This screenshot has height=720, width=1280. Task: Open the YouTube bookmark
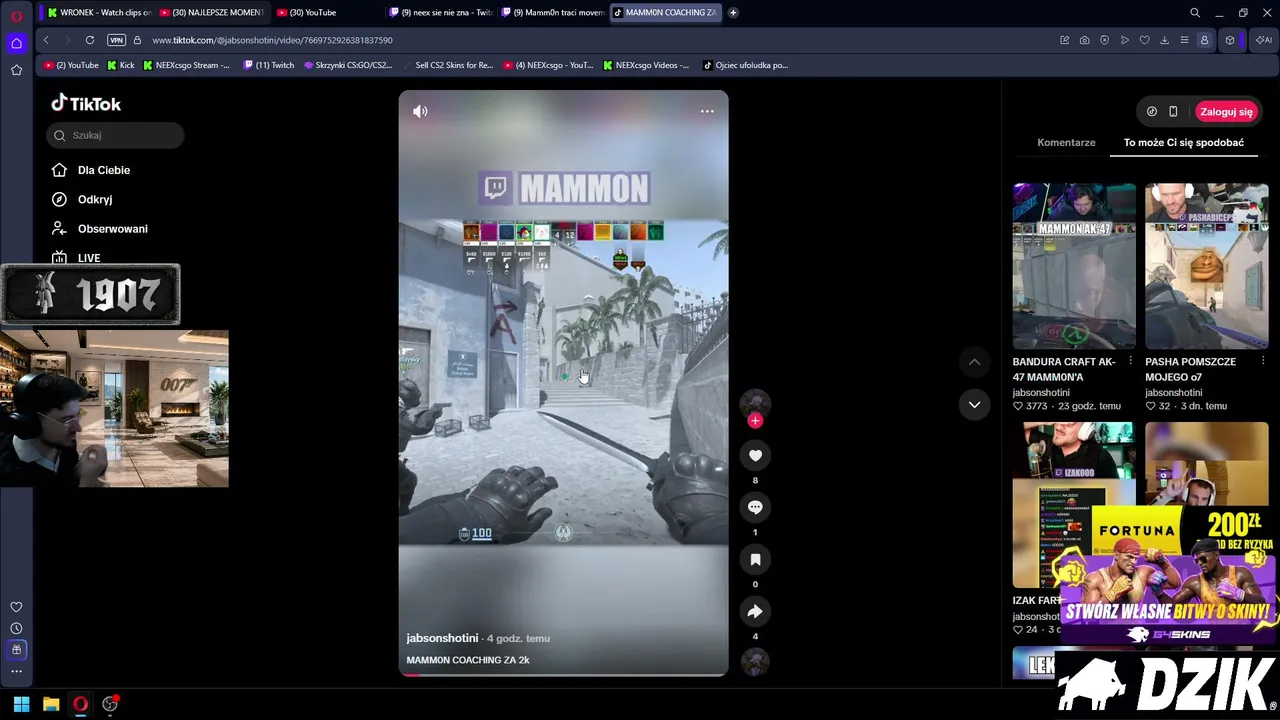pyautogui.click(x=71, y=65)
